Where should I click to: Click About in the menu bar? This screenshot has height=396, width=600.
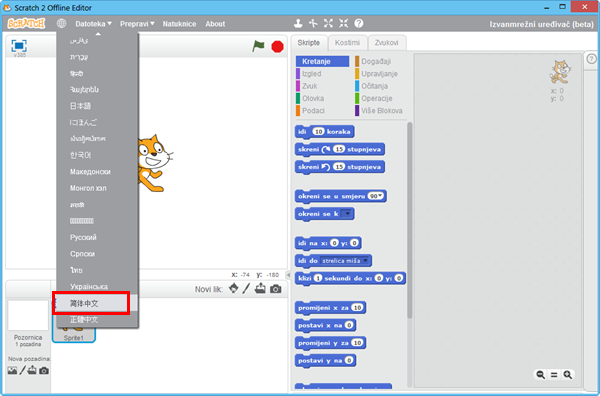[215, 24]
